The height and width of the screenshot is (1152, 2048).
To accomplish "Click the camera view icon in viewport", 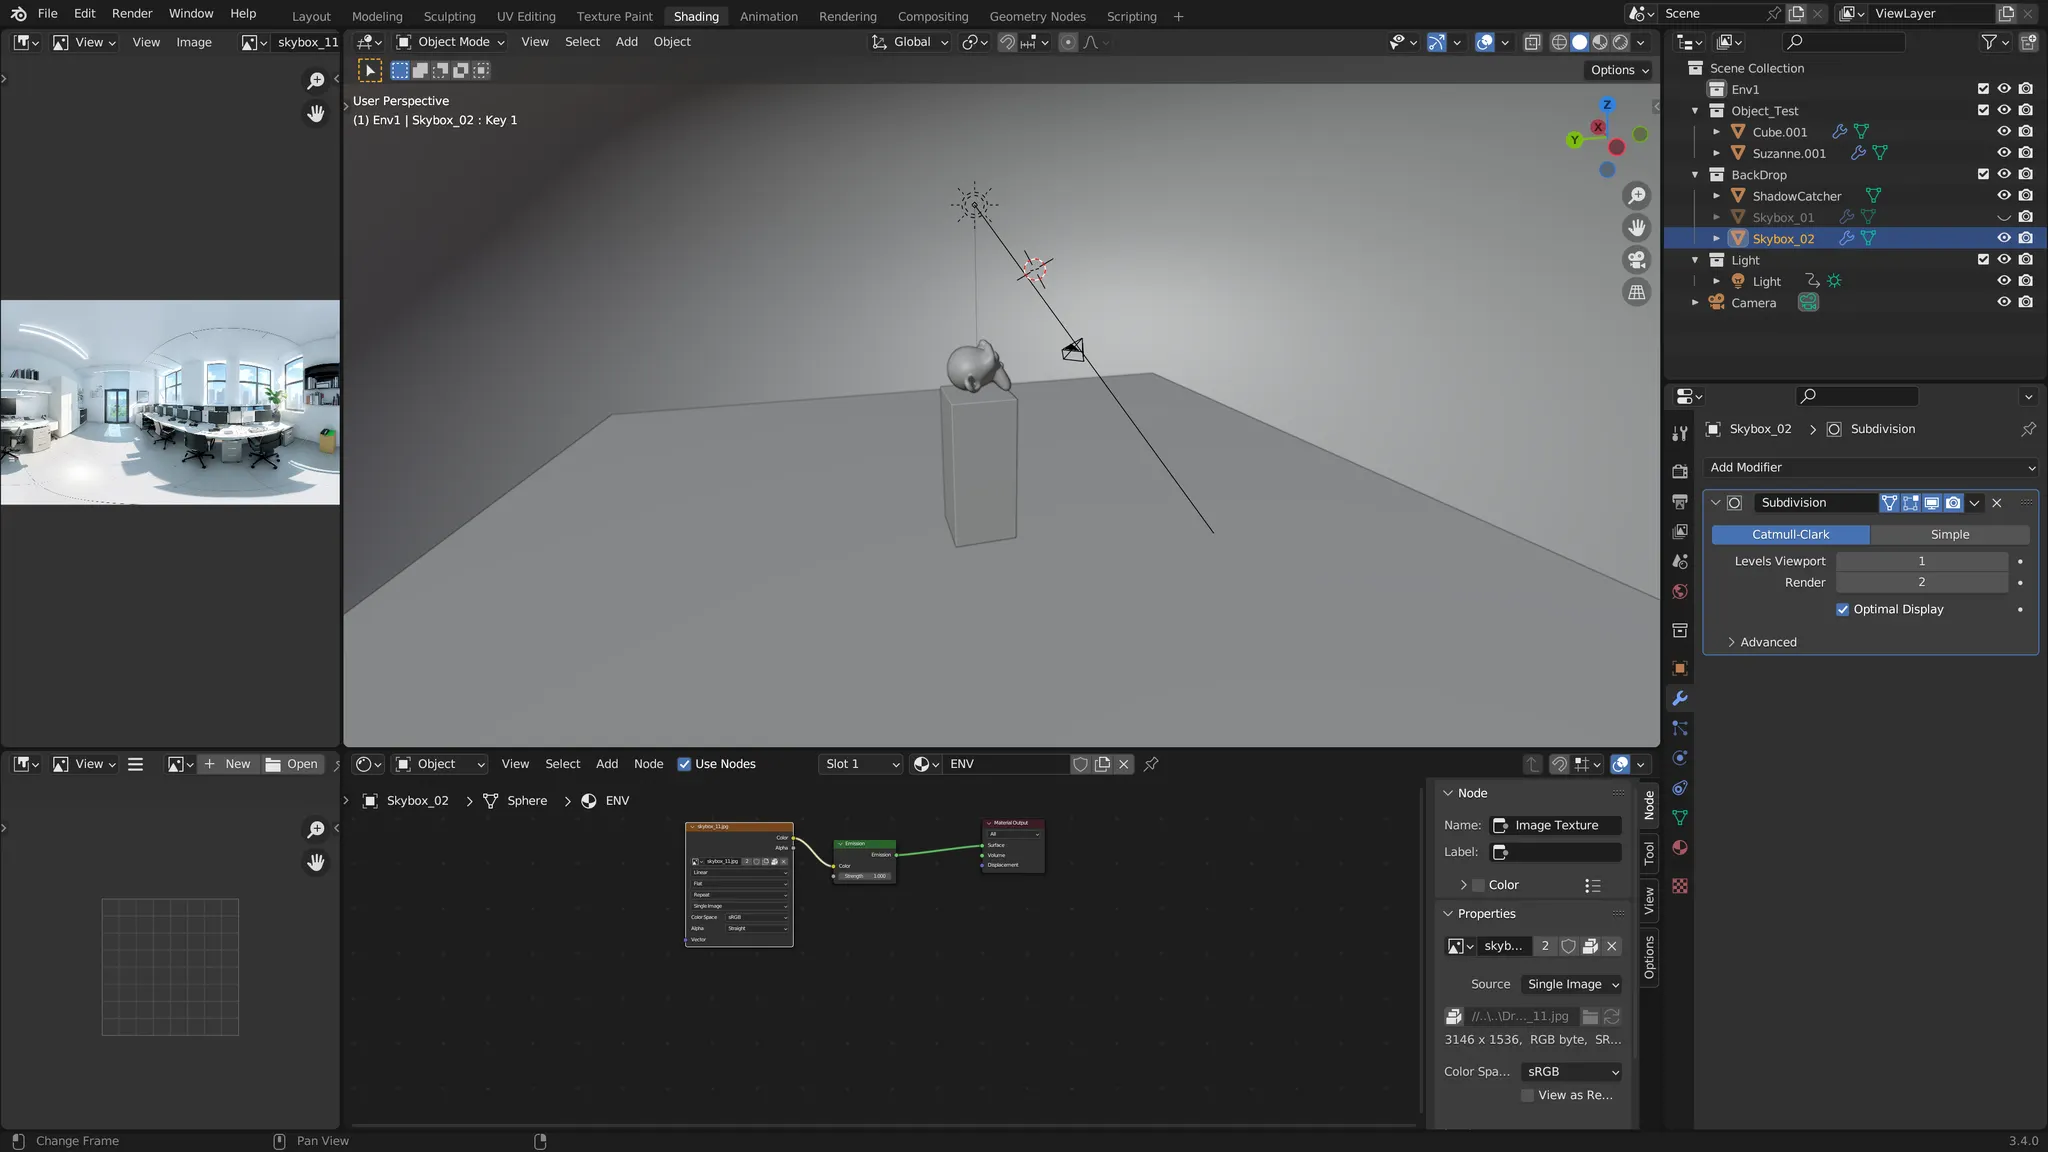I will pos(1637,260).
